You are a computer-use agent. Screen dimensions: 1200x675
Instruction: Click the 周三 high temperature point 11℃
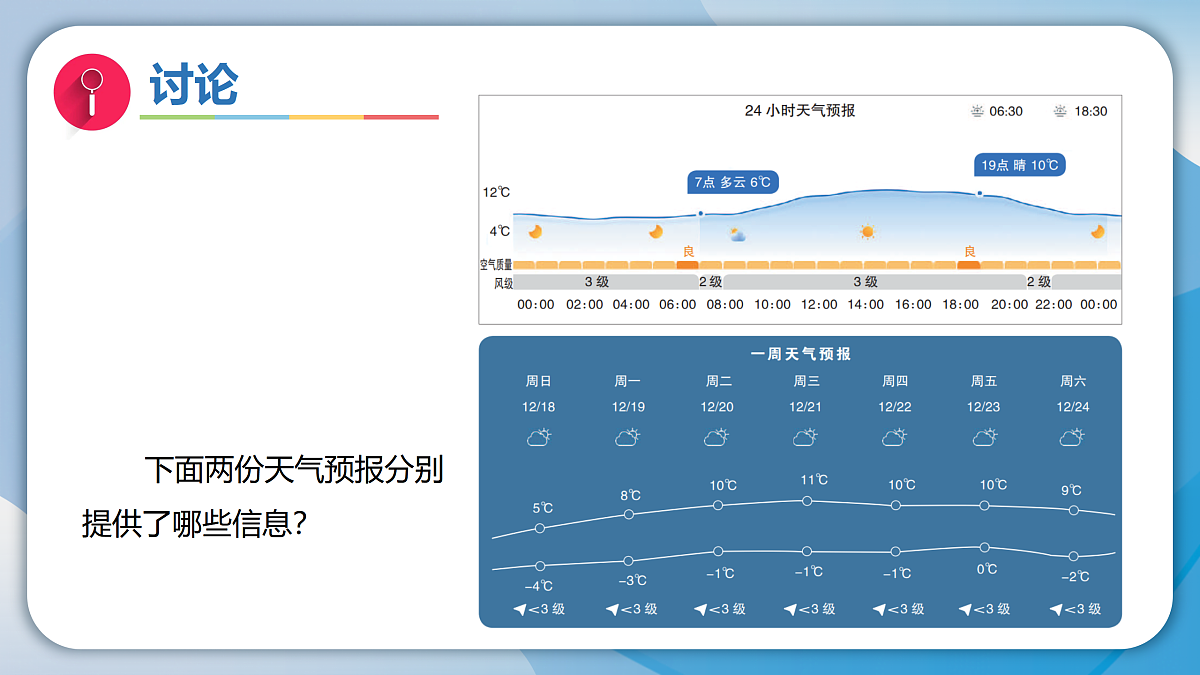click(x=807, y=500)
